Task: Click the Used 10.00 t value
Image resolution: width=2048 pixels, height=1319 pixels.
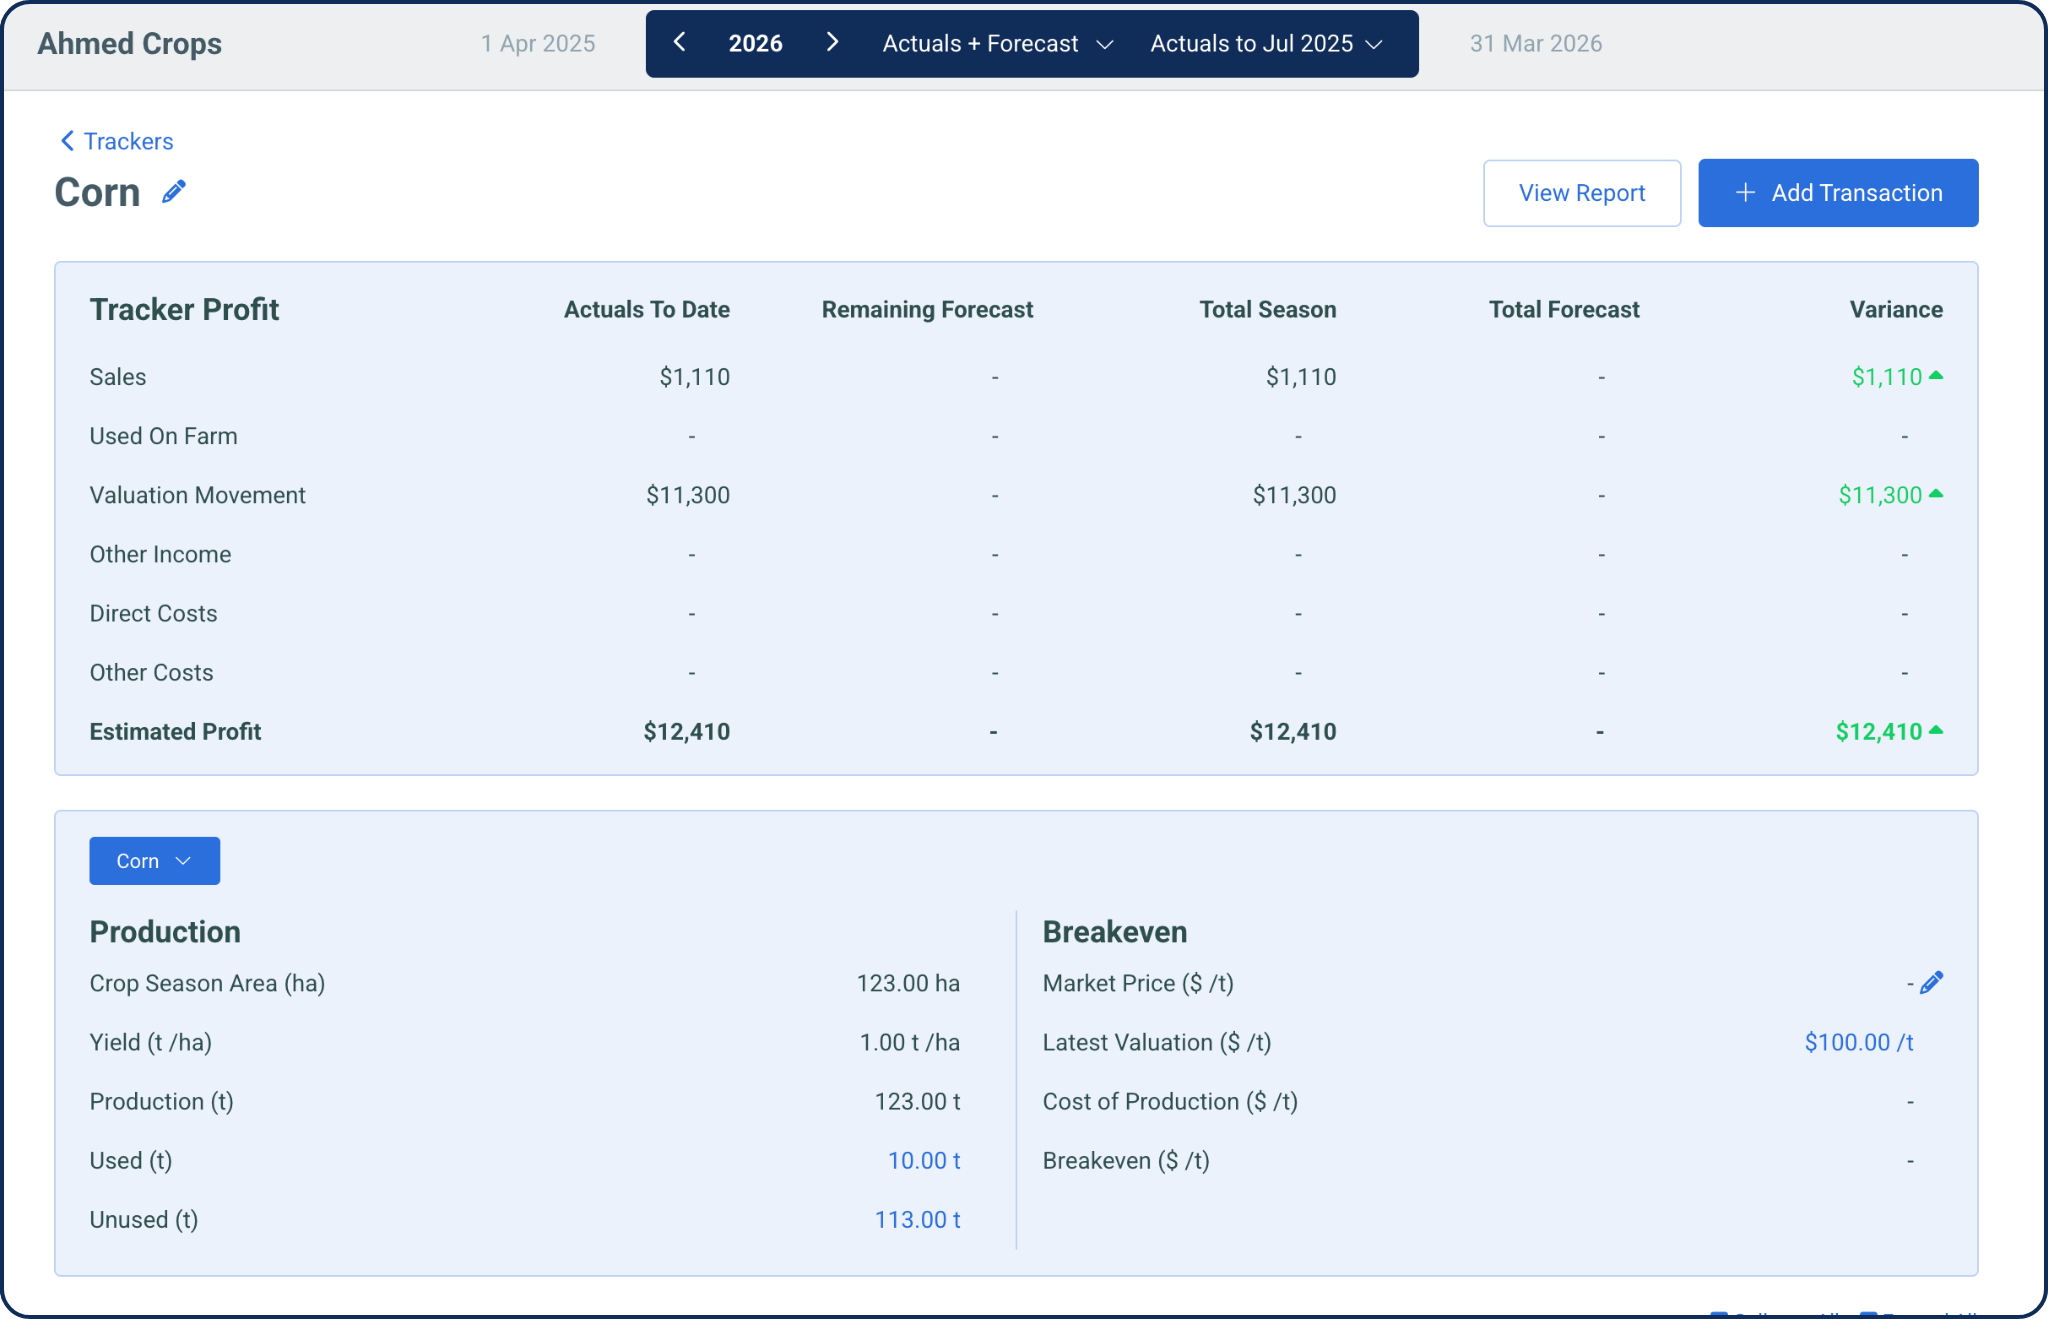Action: tap(924, 1160)
